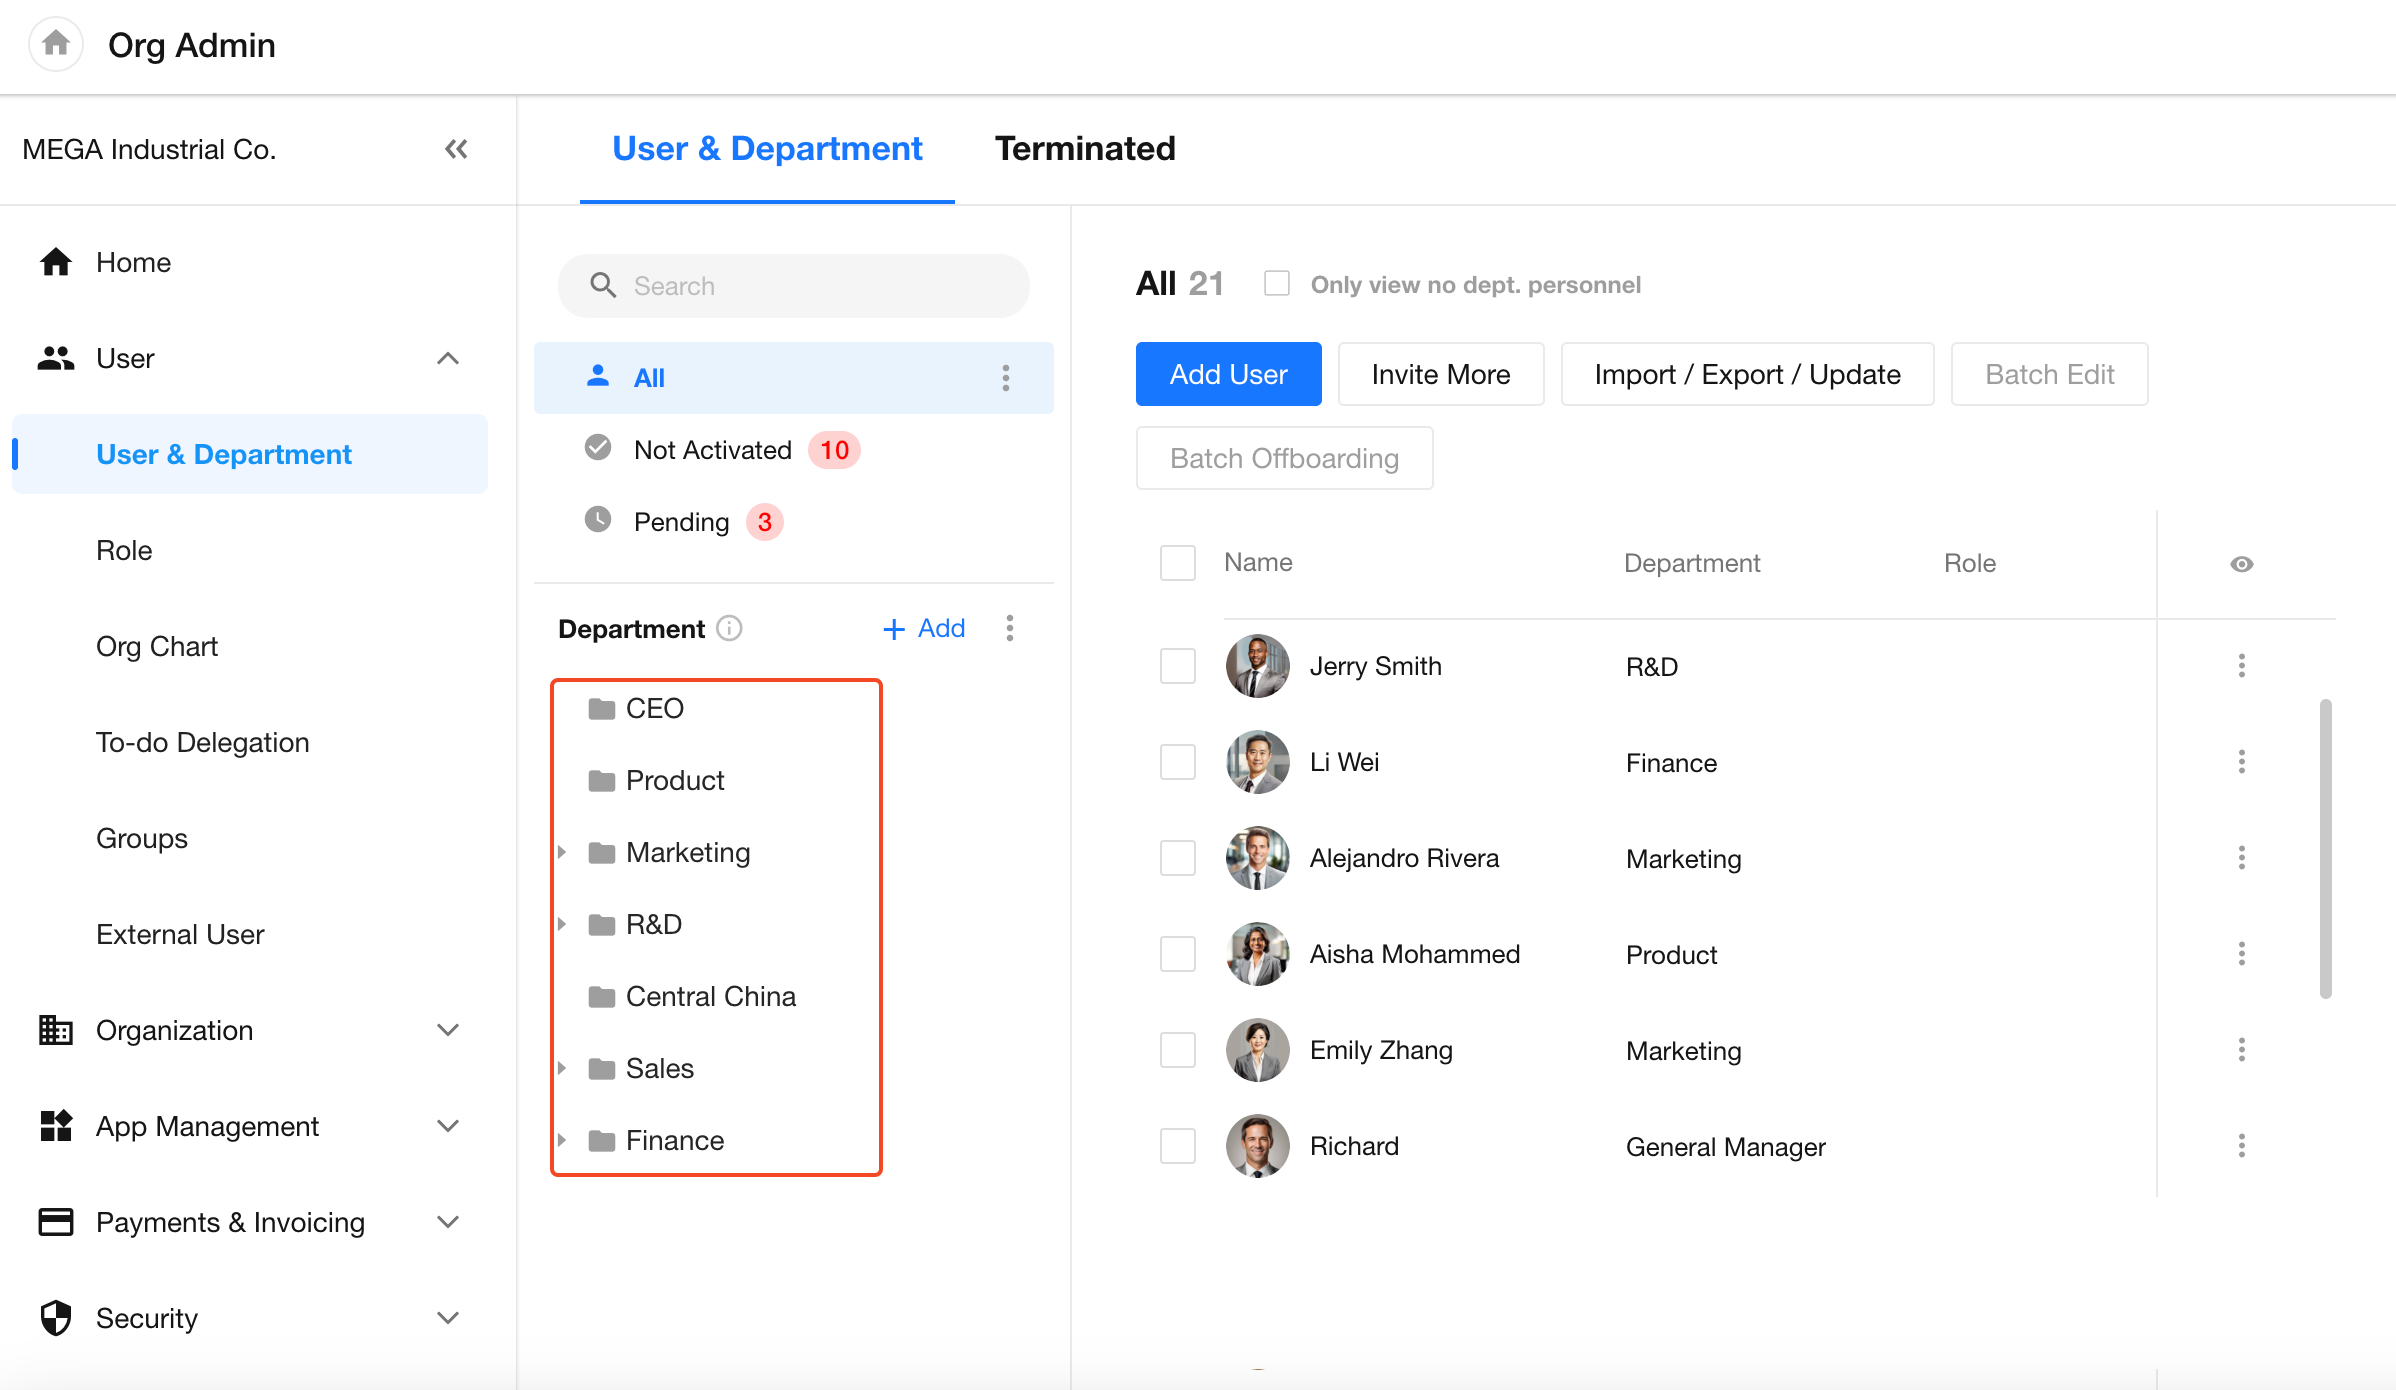2396x1390 pixels.
Task: Click the Add department link
Action: coord(924,628)
